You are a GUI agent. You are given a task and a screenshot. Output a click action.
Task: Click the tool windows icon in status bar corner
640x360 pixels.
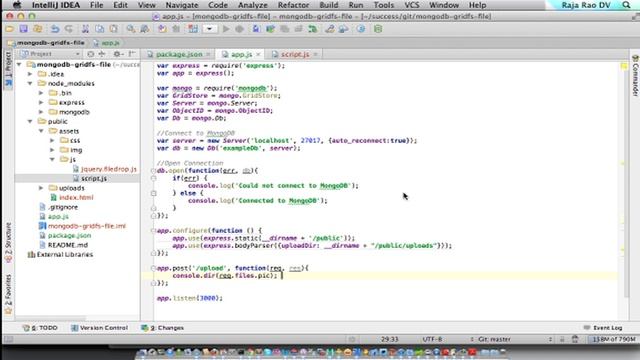coord(8,339)
